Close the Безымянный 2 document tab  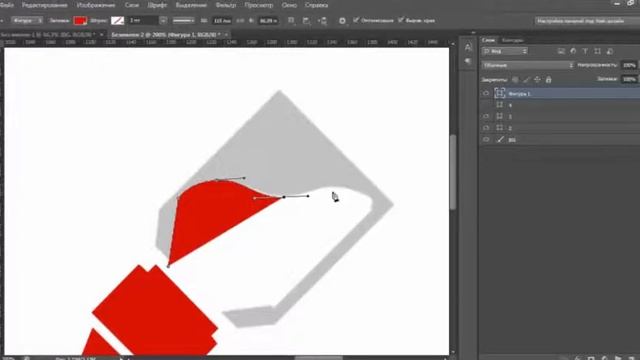(x=226, y=35)
